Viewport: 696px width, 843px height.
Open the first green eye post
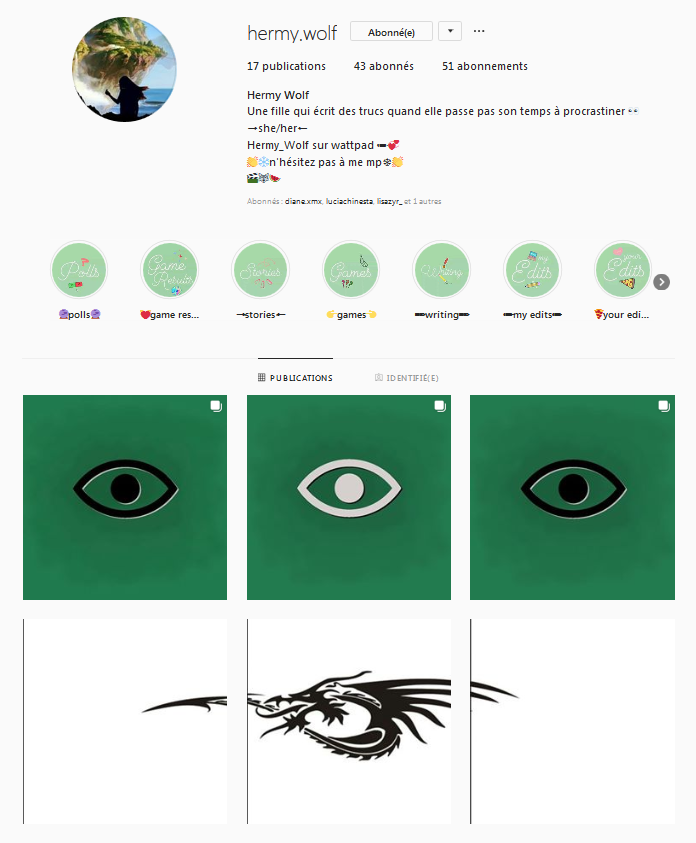point(125,497)
